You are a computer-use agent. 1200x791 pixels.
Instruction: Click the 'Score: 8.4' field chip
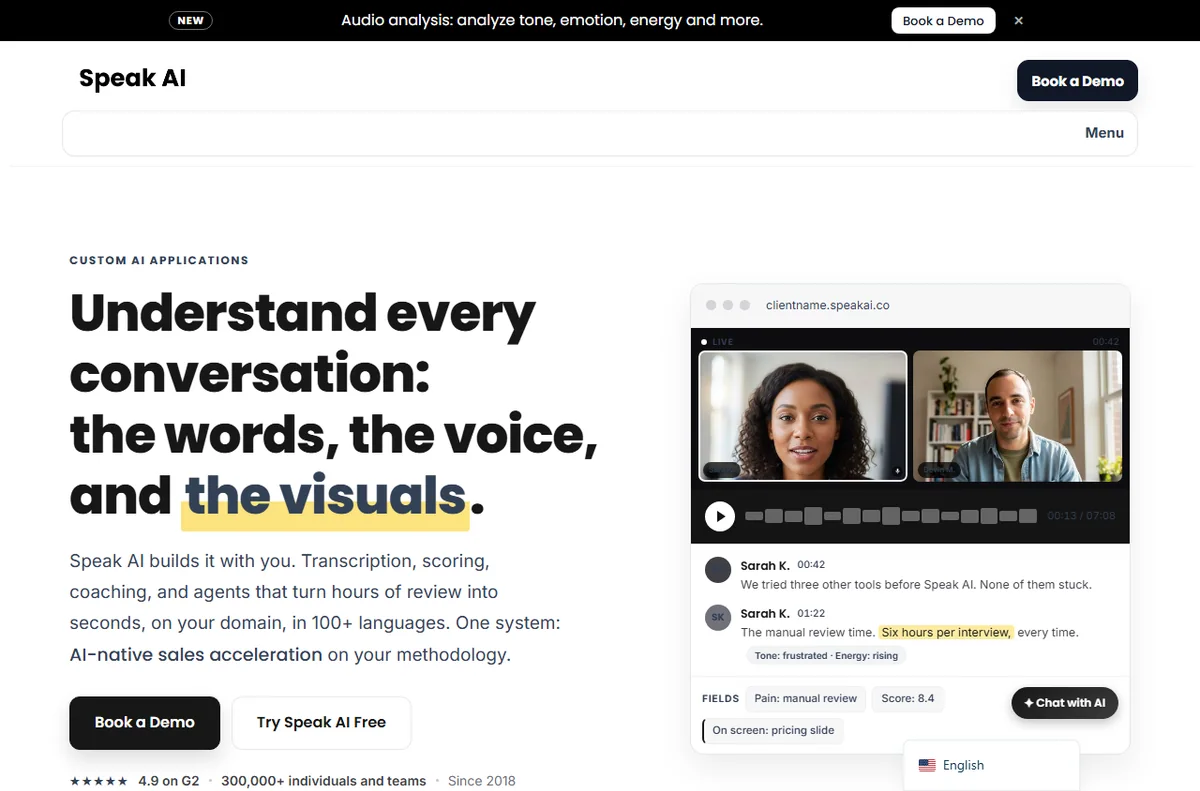[907, 699]
